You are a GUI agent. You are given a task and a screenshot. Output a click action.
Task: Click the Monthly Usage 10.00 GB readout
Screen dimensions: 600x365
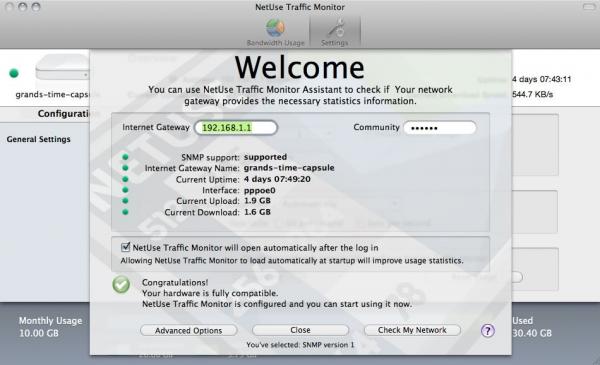coord(51,327)
